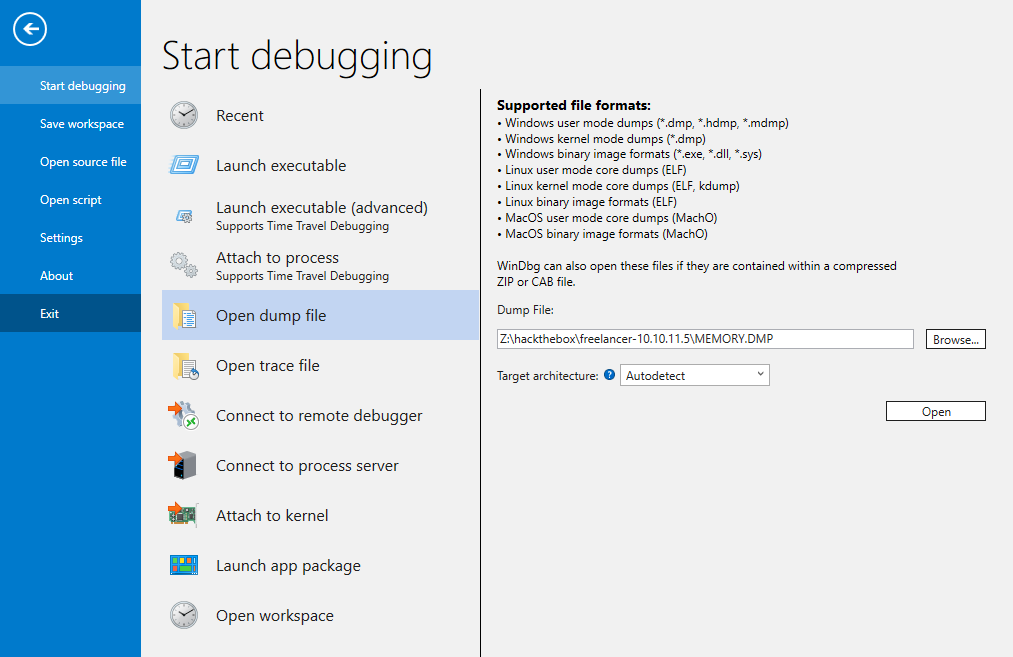Select Save workspace in the sidebar
The height and width of the screenshot is (657, 1013).
pos(82,124)
